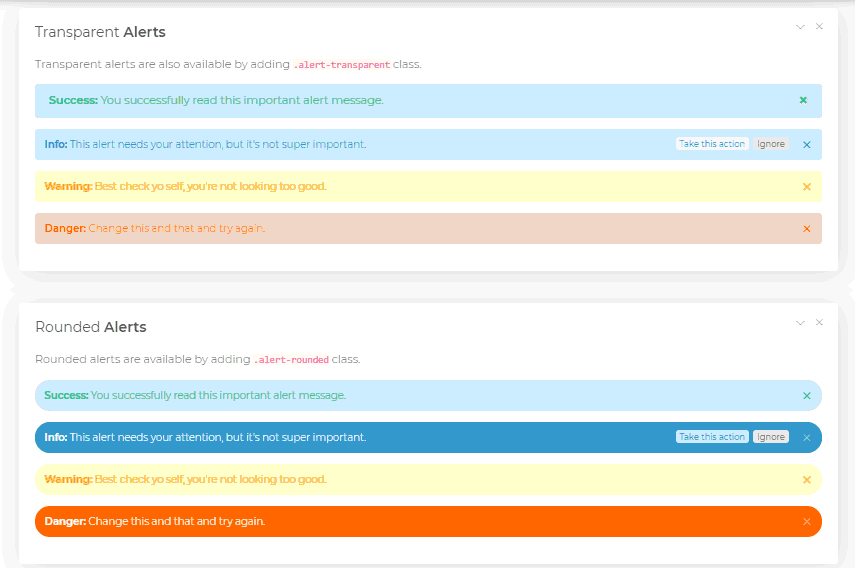The width and height of the screenshot is (855, 568).
Task: Dismiss the rounded Info alert
Action: pyautogui.click(x=807, y=438)
